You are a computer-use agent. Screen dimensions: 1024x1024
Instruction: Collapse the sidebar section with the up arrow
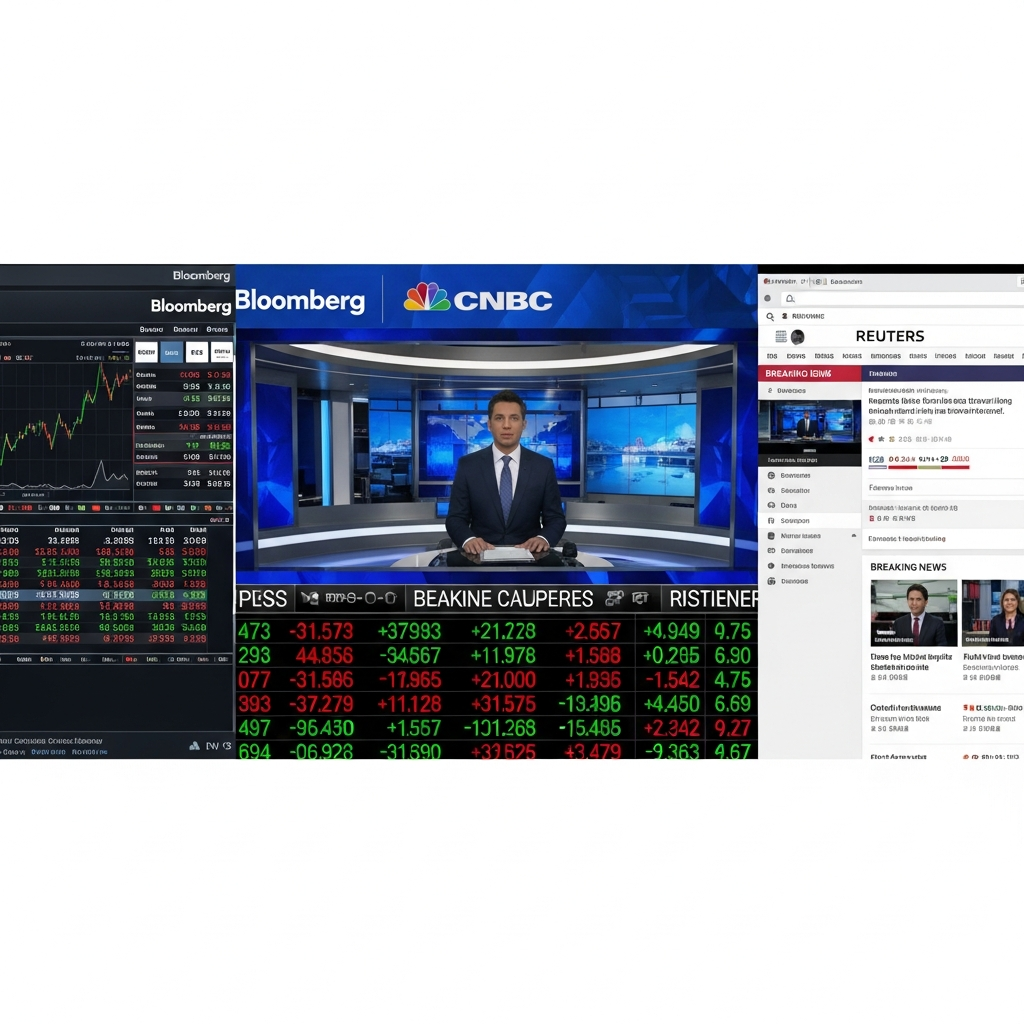(853, 536)
